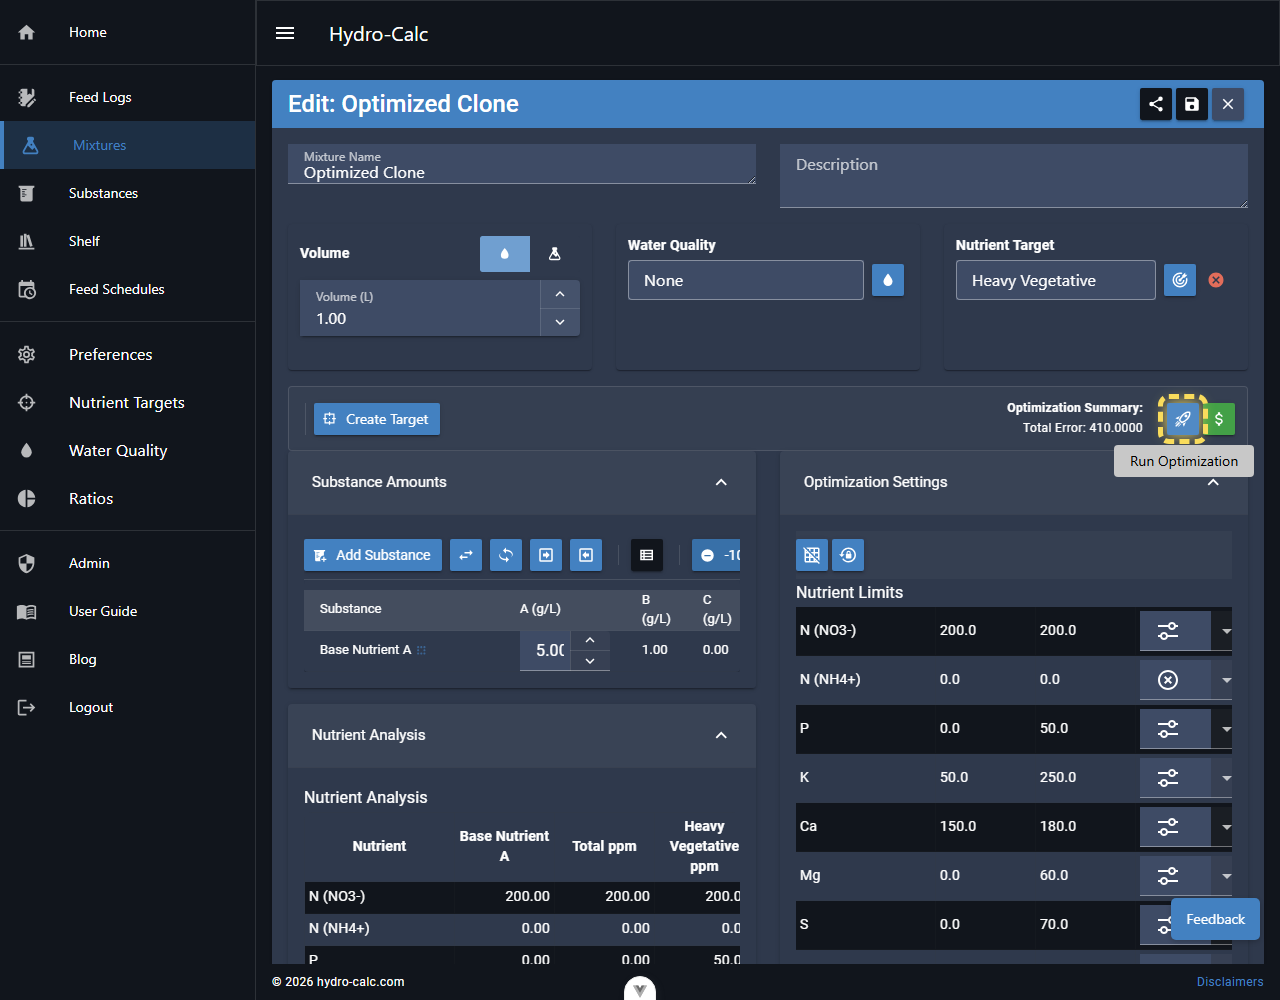This screenshot has height=1000, width=1280.
Task: Click the Vue logo chevron at page bottom
Action: click(x=640, y=988)
